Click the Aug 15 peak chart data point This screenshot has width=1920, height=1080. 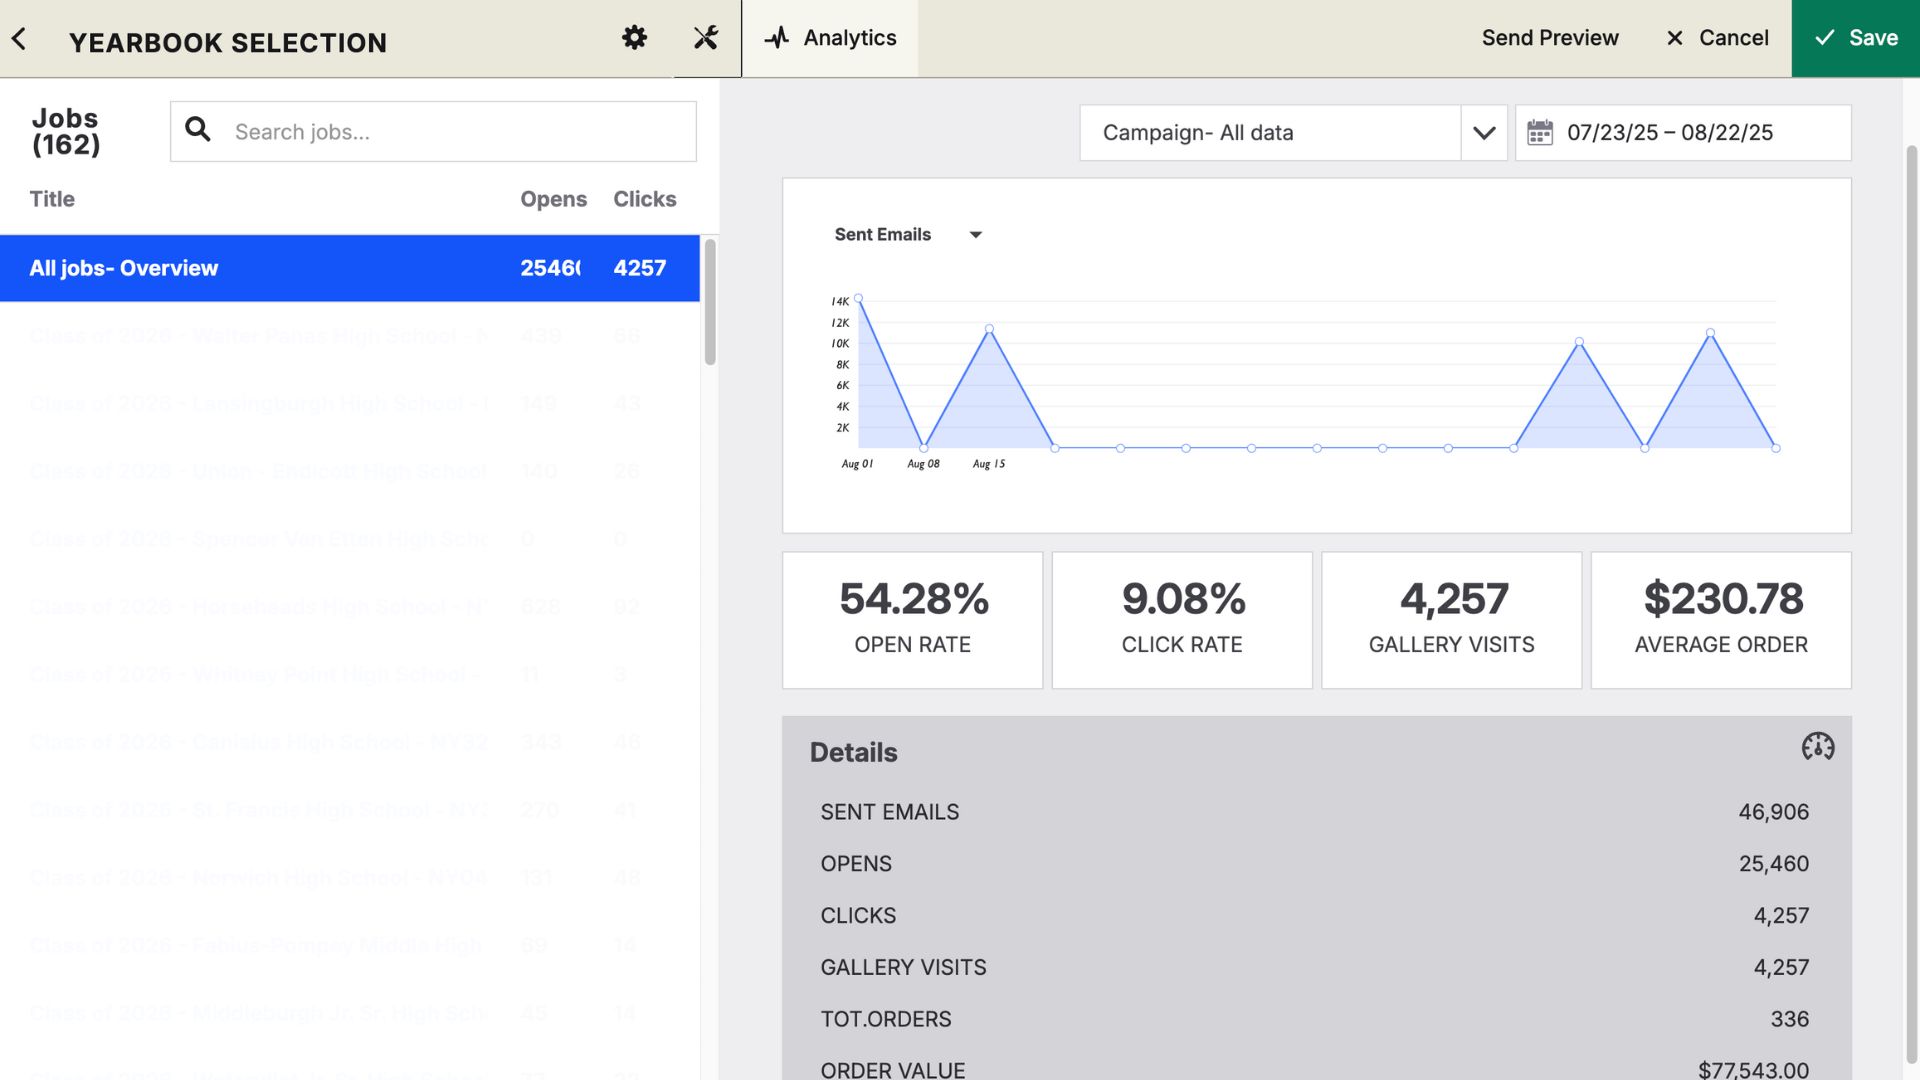989,329
